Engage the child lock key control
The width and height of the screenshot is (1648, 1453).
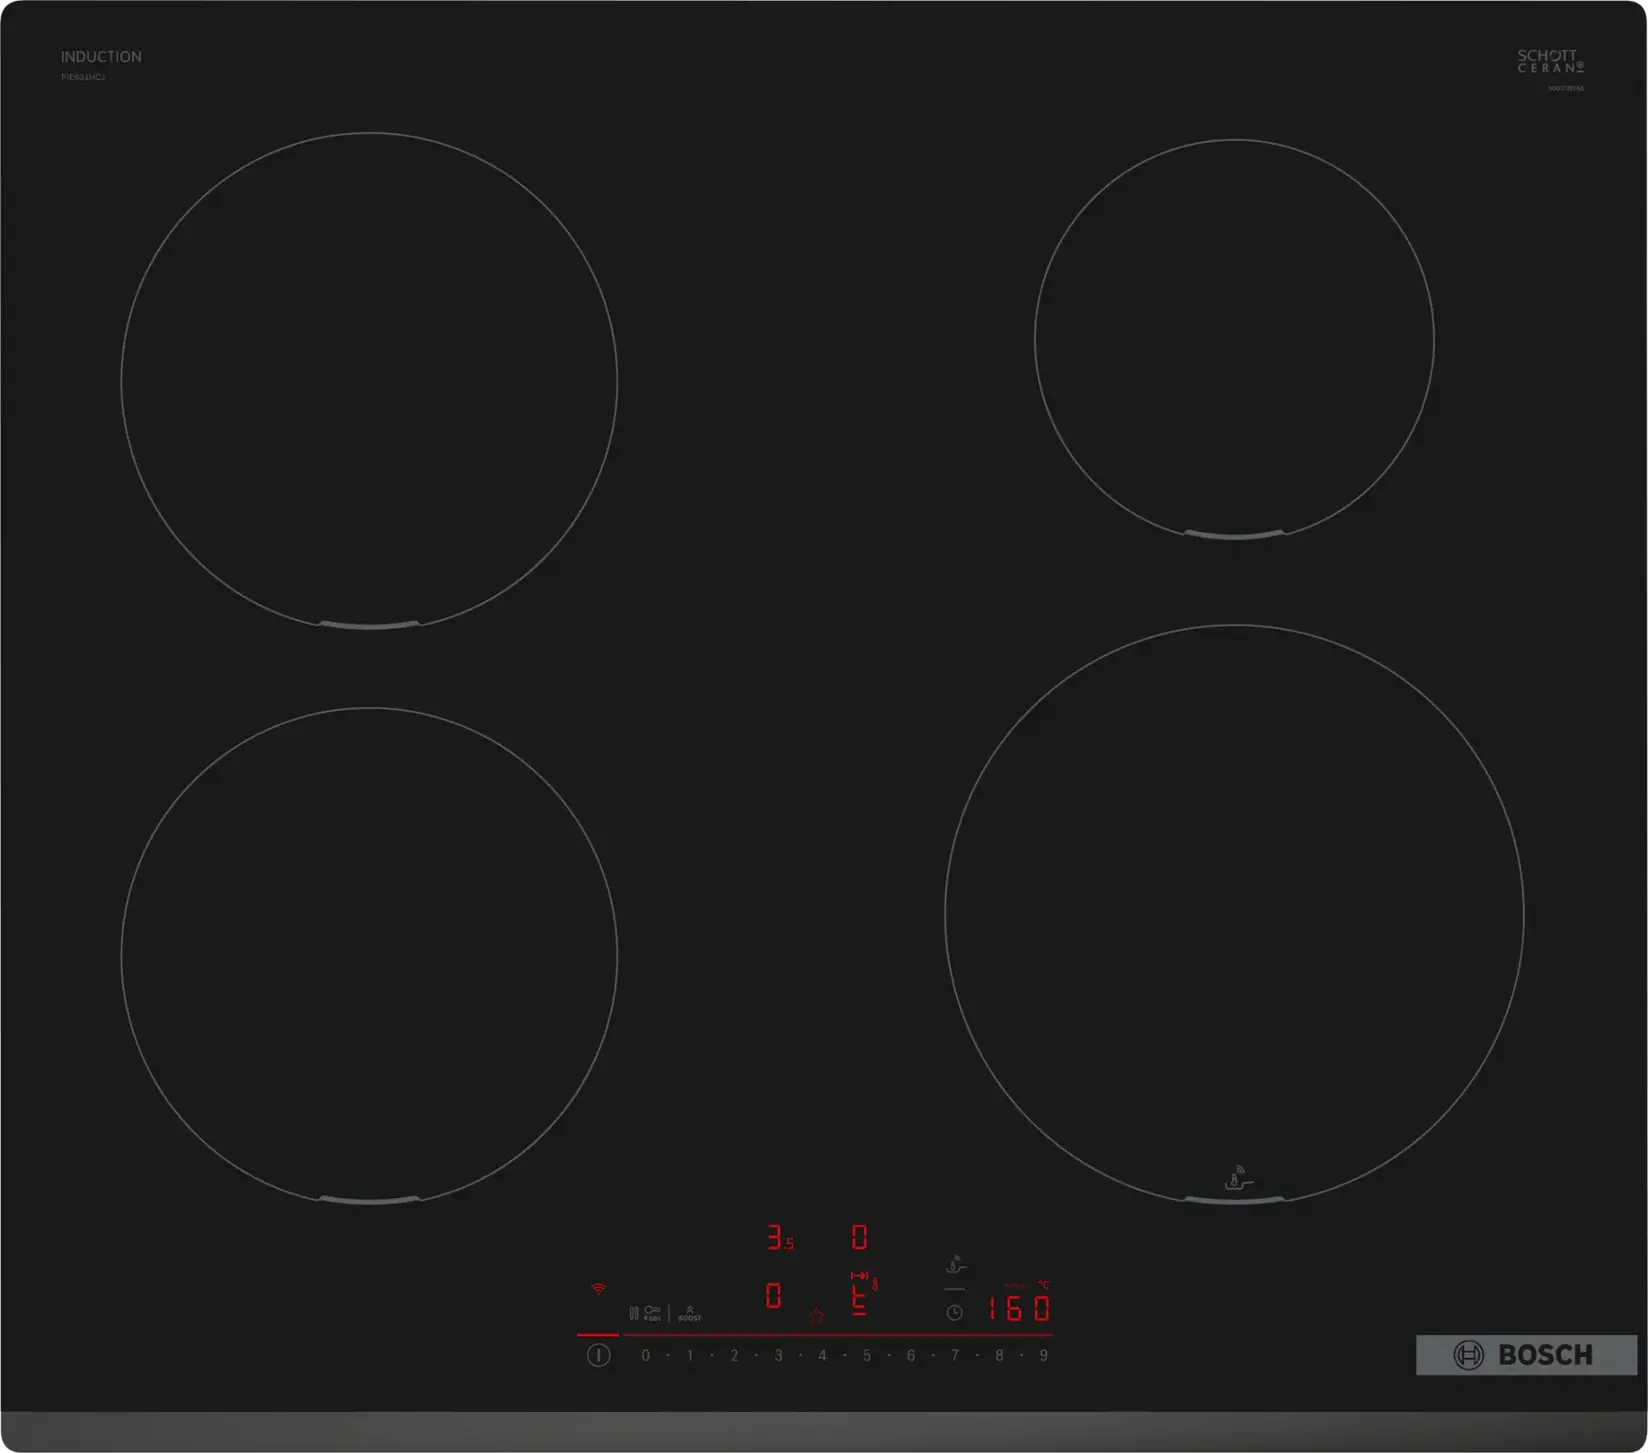tap(652, 1313)
